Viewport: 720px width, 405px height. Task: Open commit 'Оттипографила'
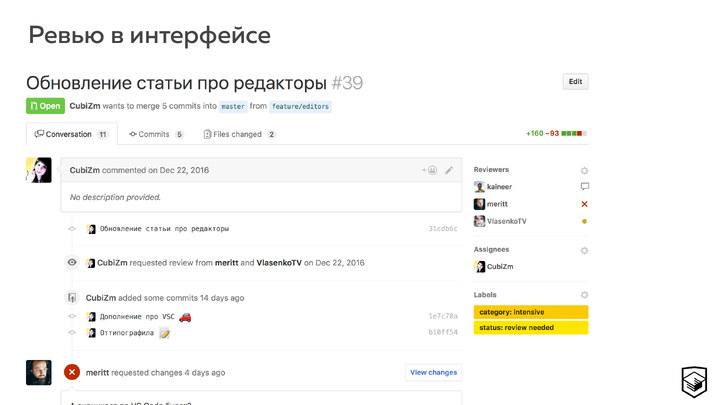[127, 333]
